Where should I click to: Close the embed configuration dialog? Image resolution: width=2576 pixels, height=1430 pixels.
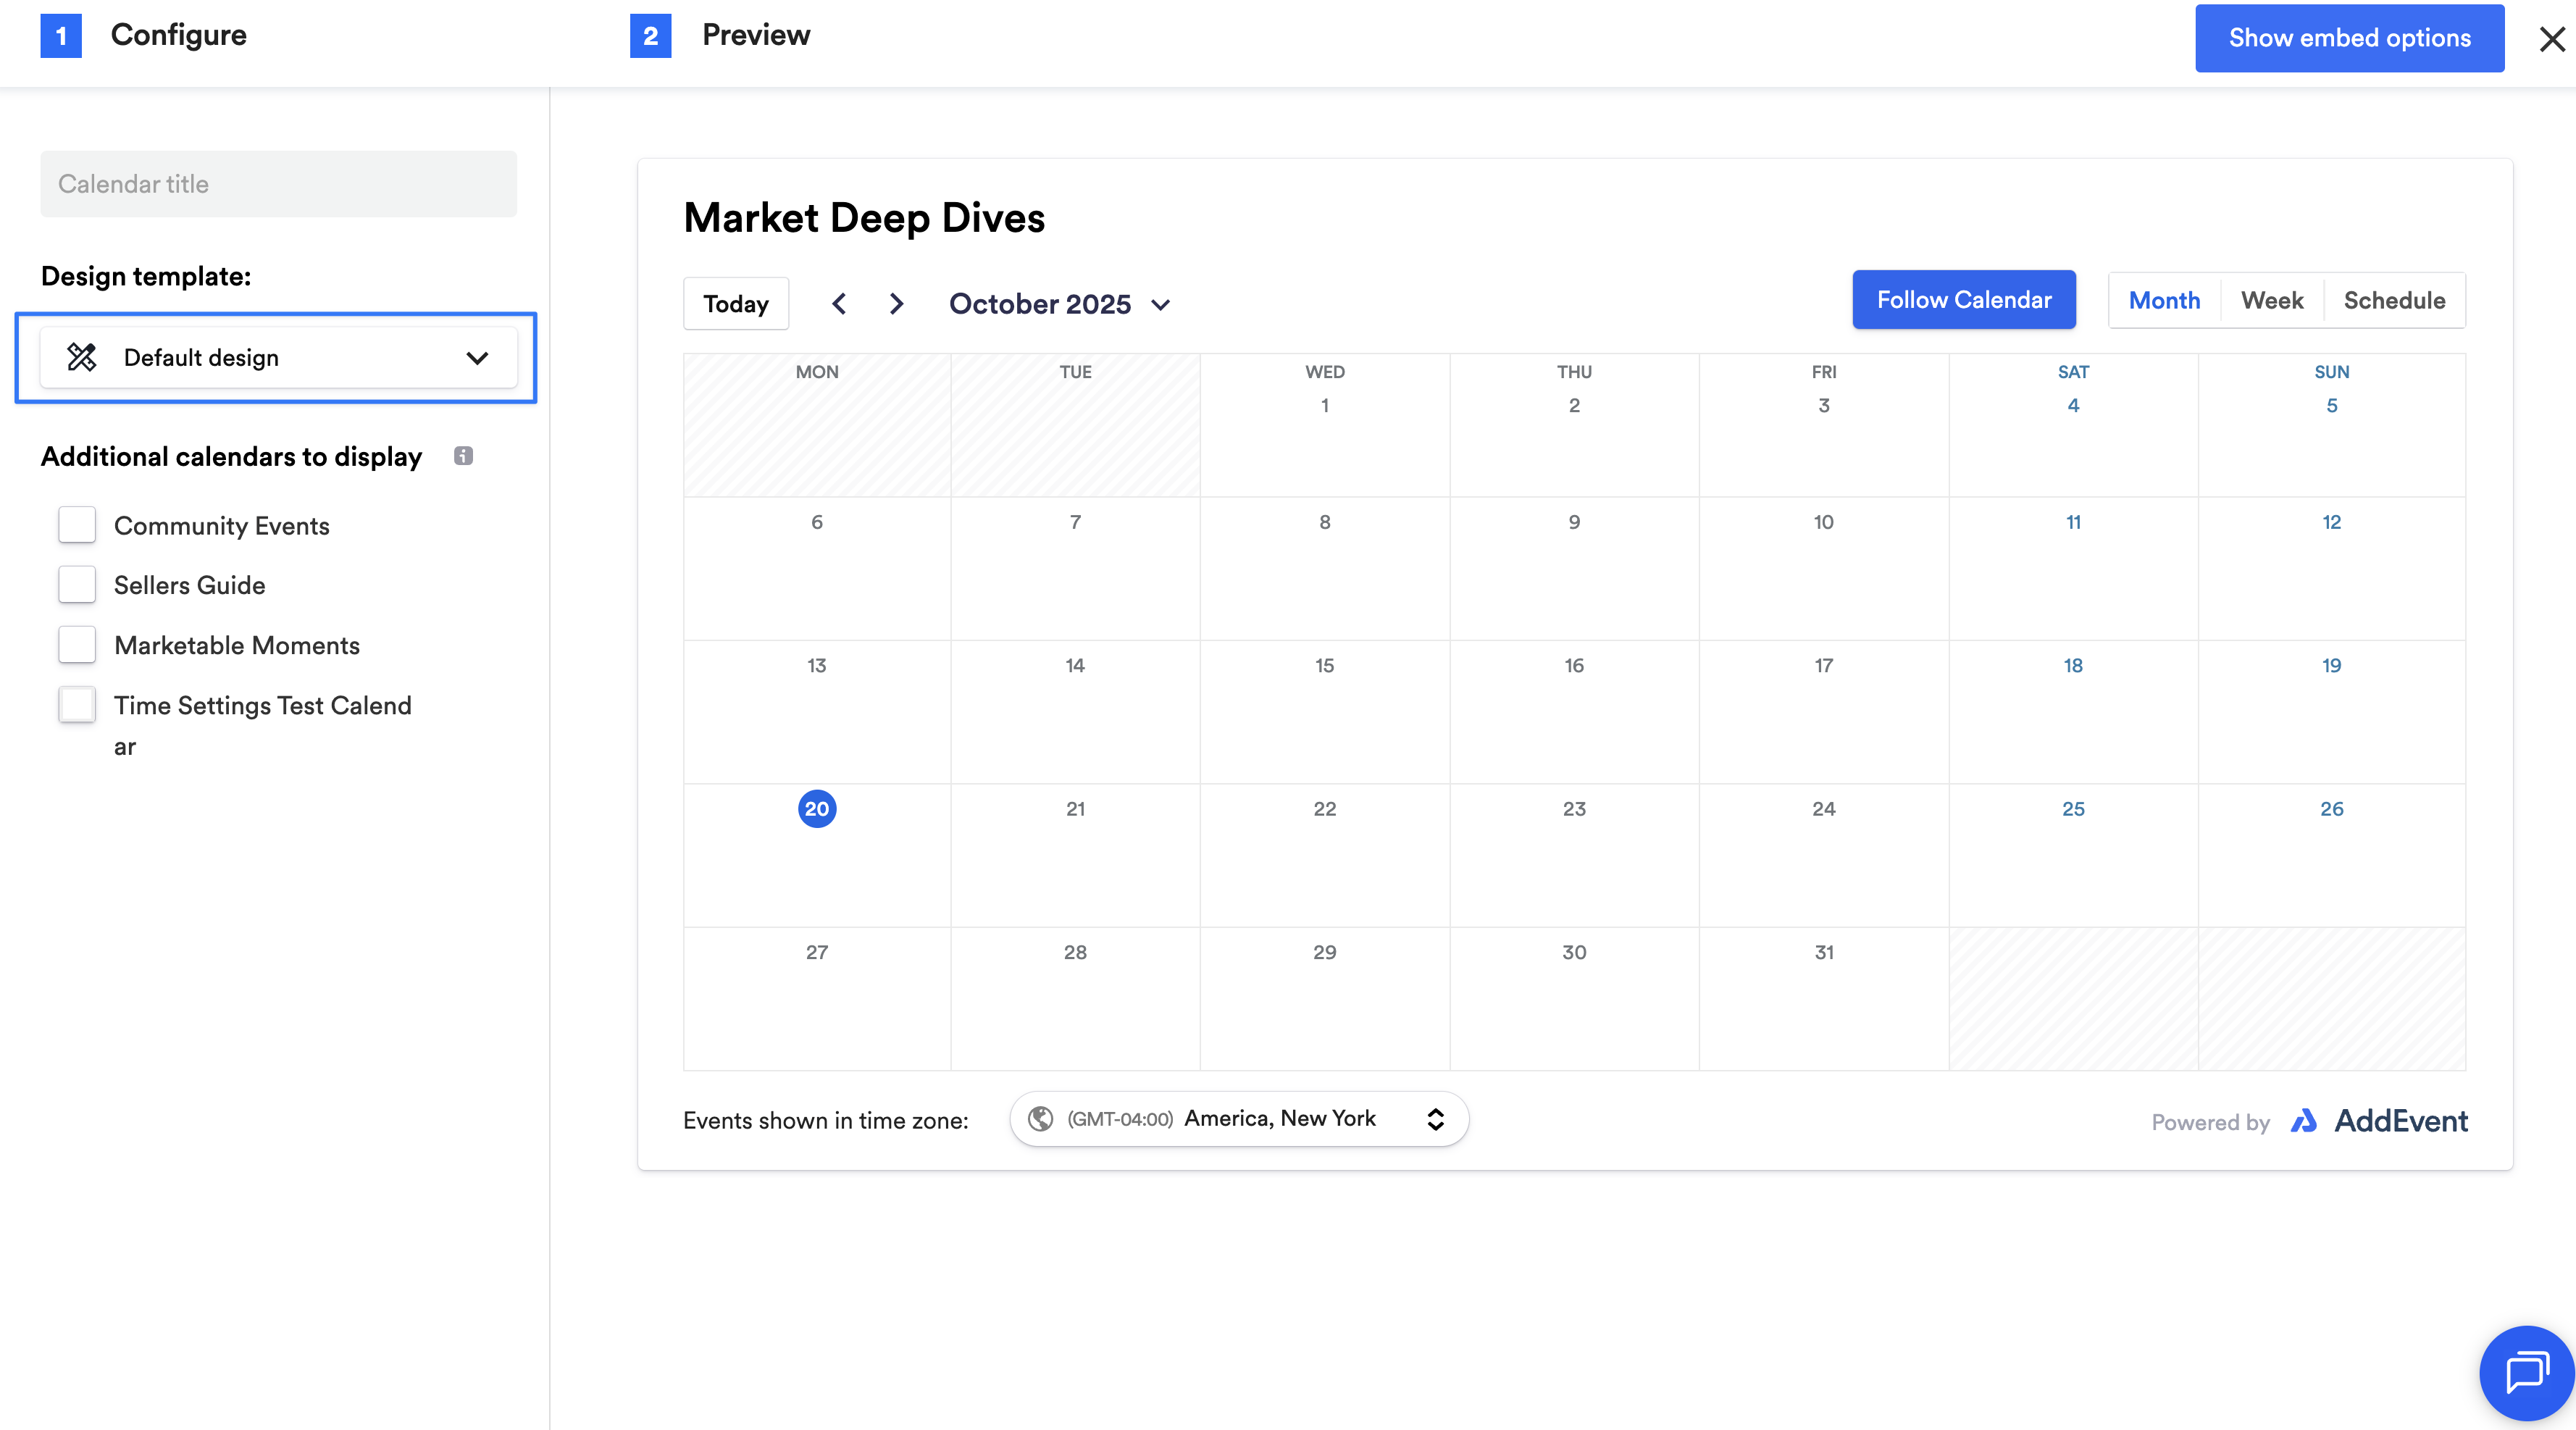[2552, 39]
